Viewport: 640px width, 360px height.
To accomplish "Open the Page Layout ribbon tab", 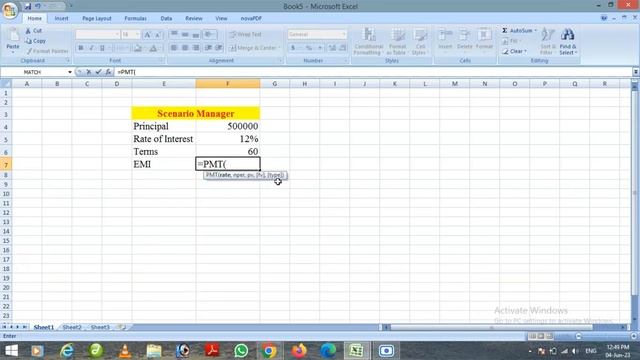I will (x=97, y=18).
